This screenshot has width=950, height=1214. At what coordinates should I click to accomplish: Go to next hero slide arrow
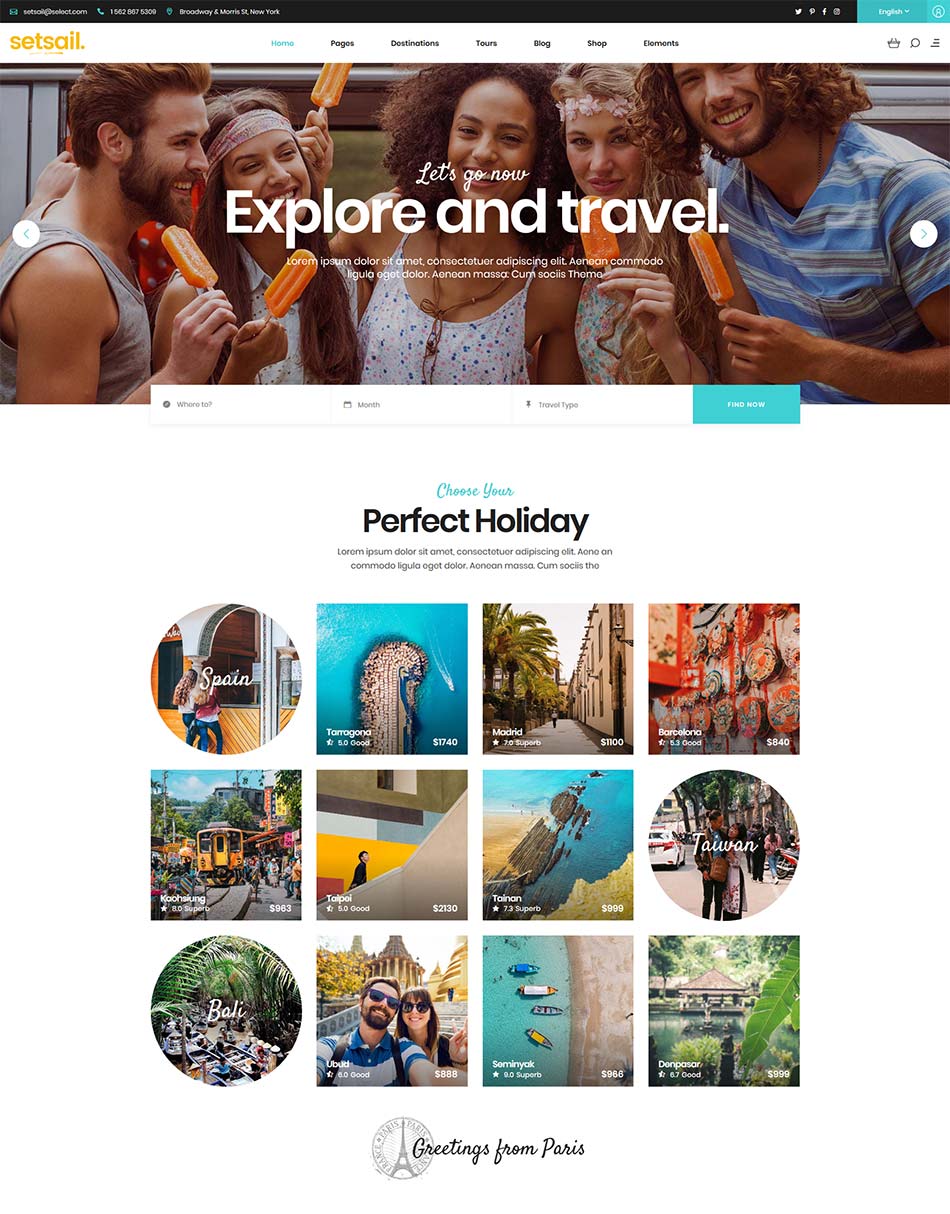pos(923,233)
